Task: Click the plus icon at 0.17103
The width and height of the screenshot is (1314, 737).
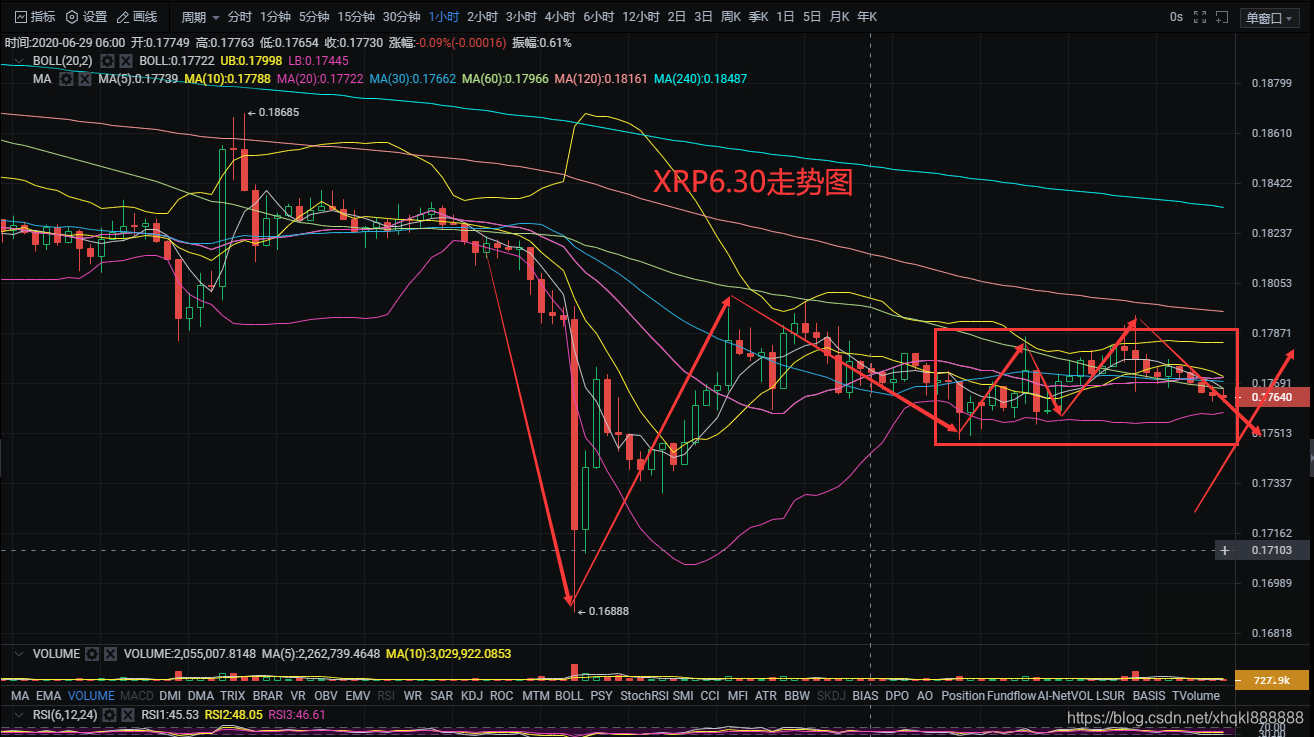Action: tap(1225, 550)
